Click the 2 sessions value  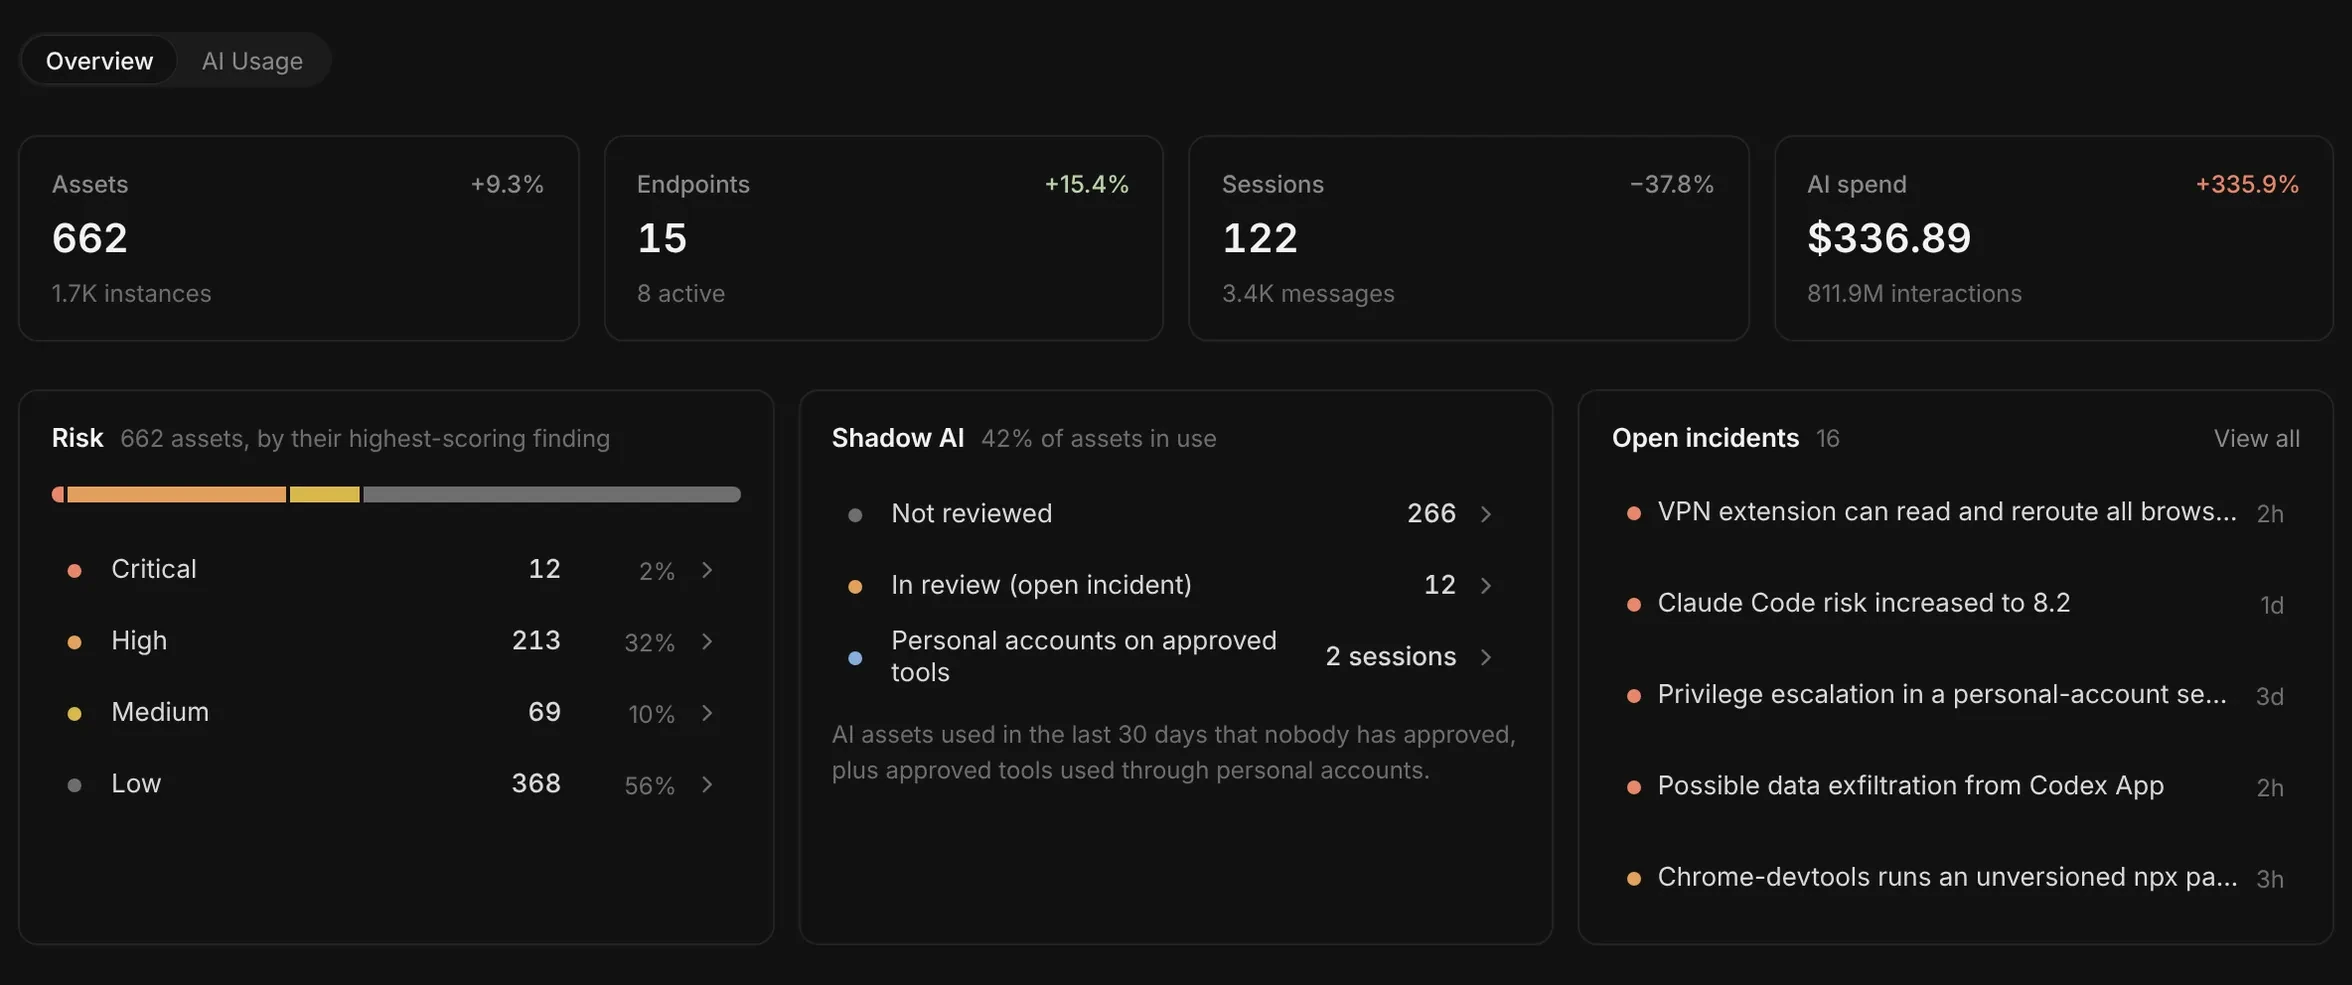[1390, 656]
